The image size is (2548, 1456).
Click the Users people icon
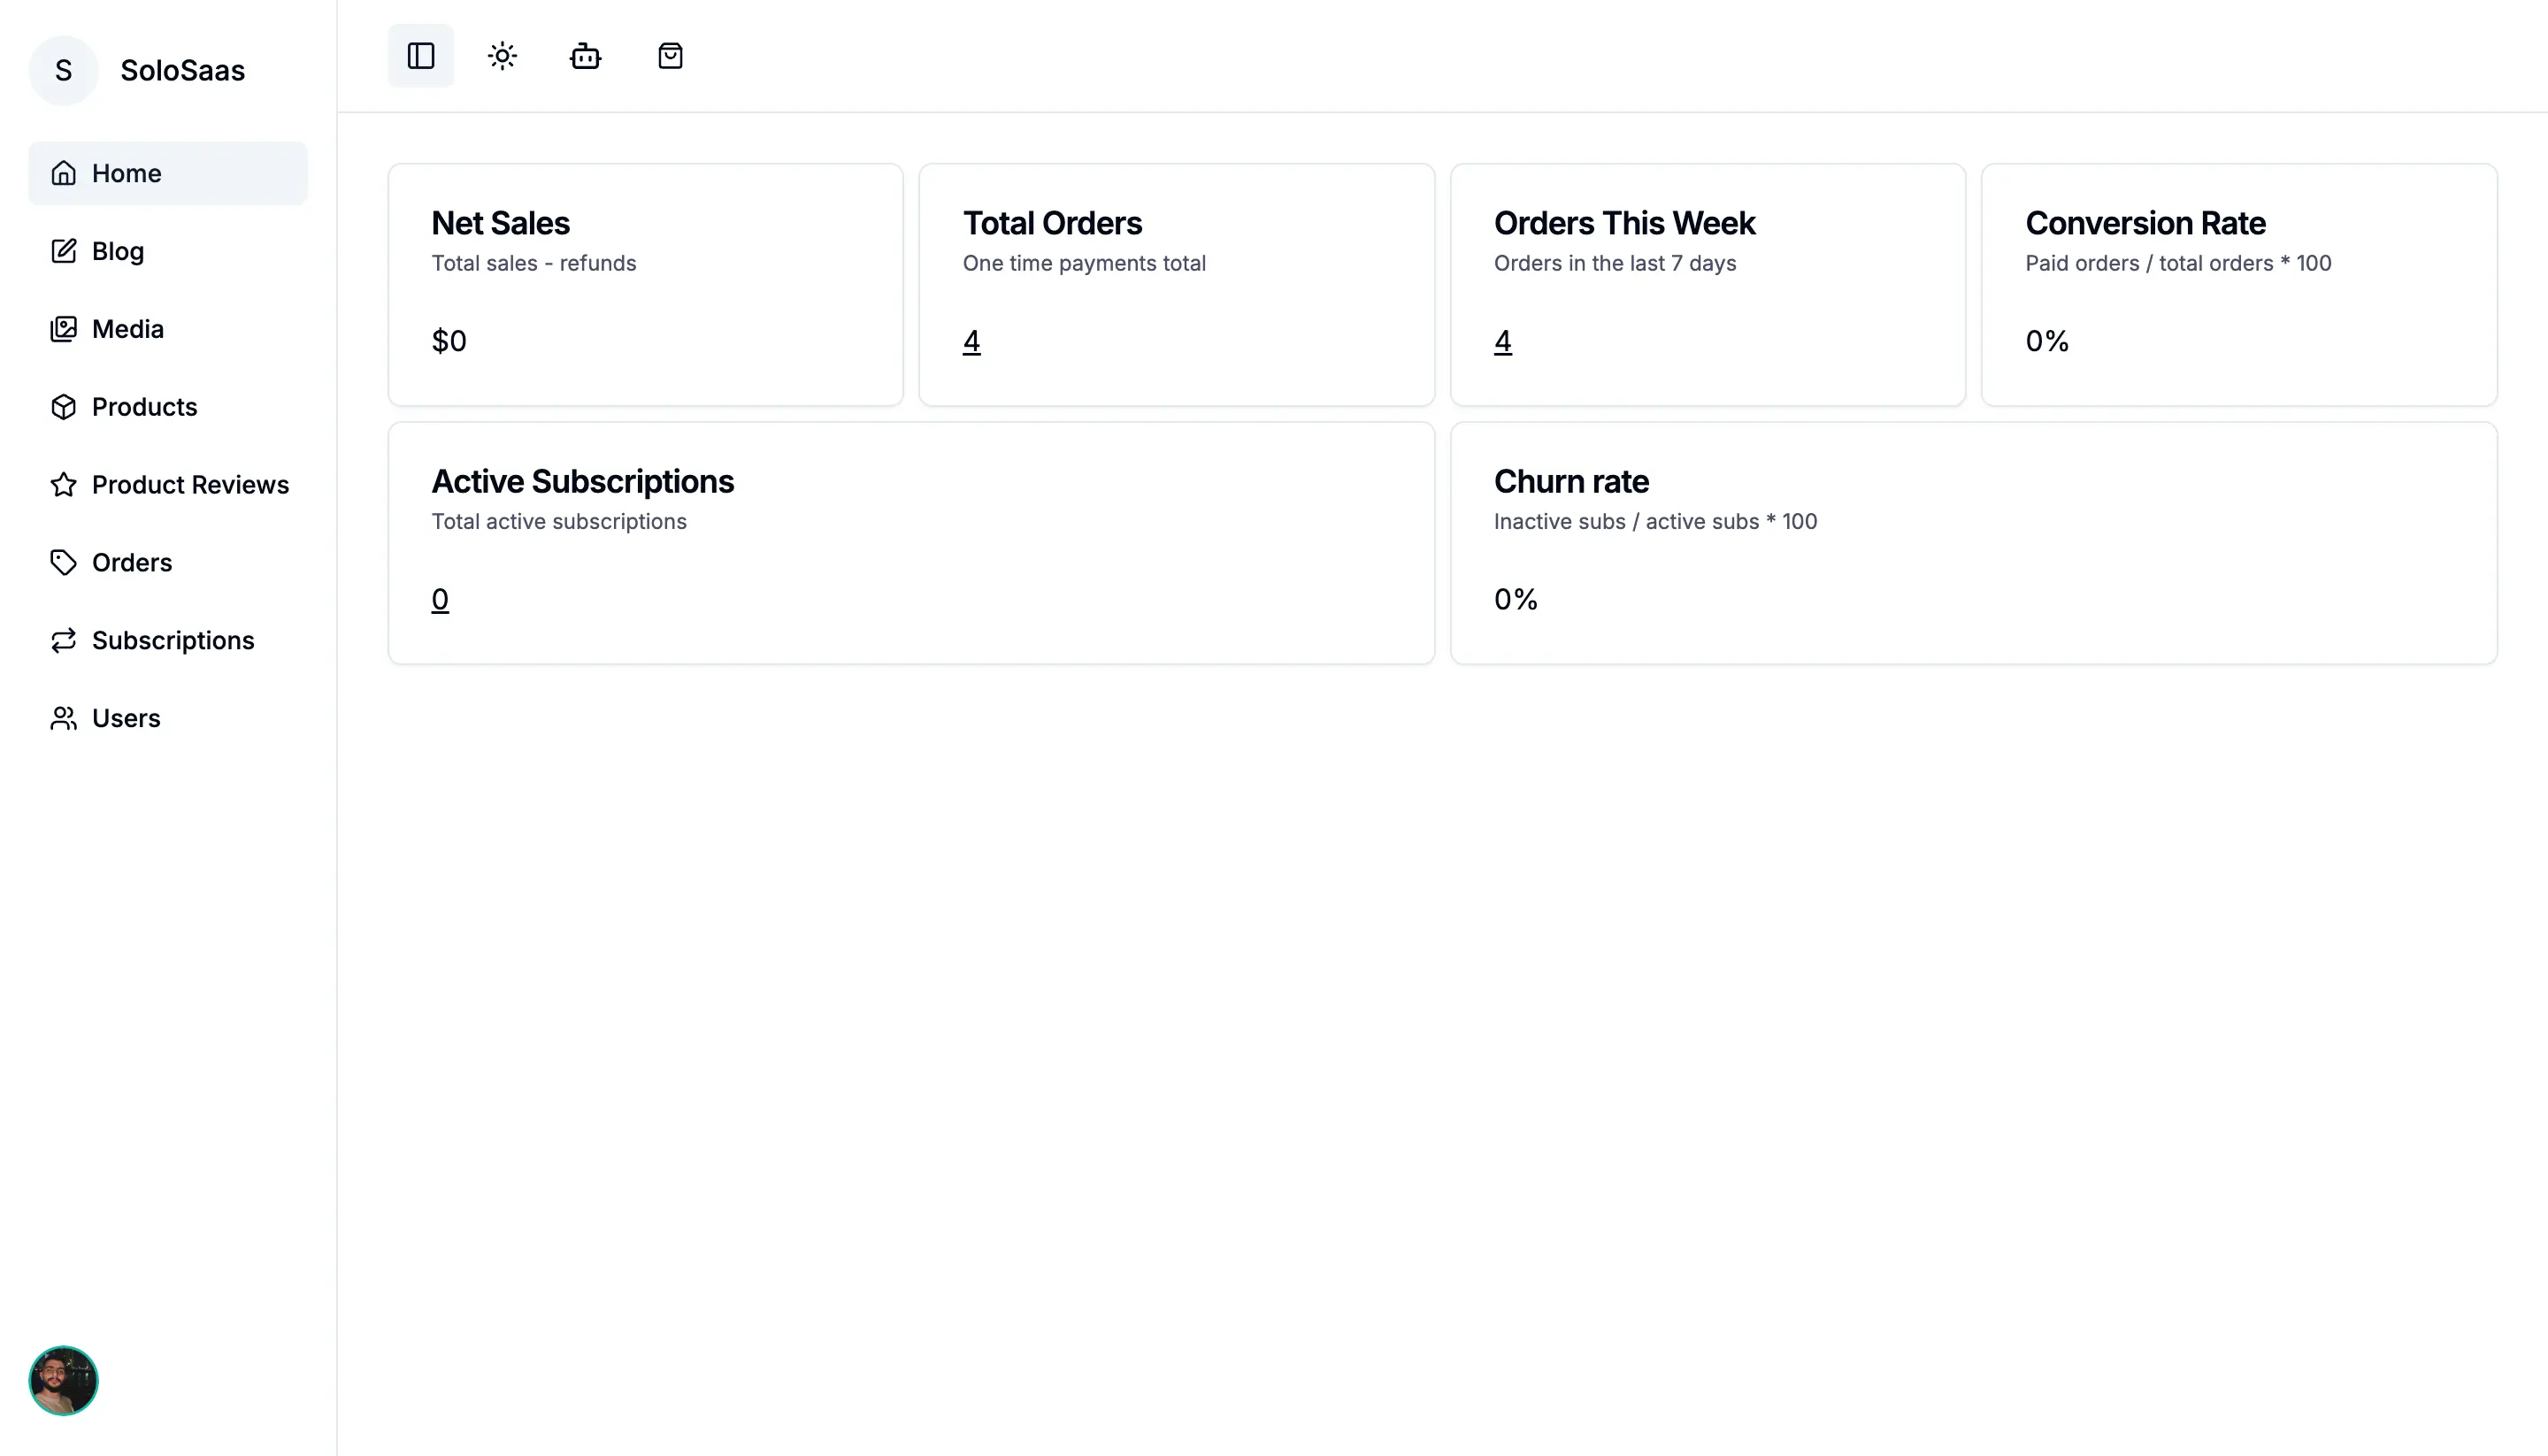(x=63, y=719)
